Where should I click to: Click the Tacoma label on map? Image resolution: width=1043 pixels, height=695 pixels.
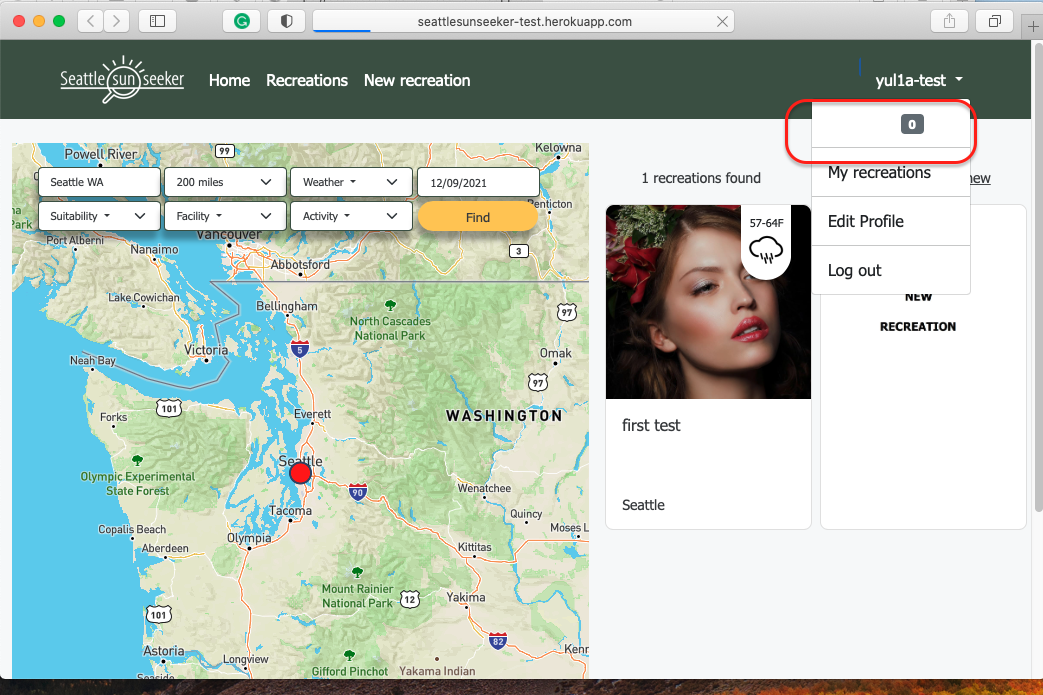290,511
